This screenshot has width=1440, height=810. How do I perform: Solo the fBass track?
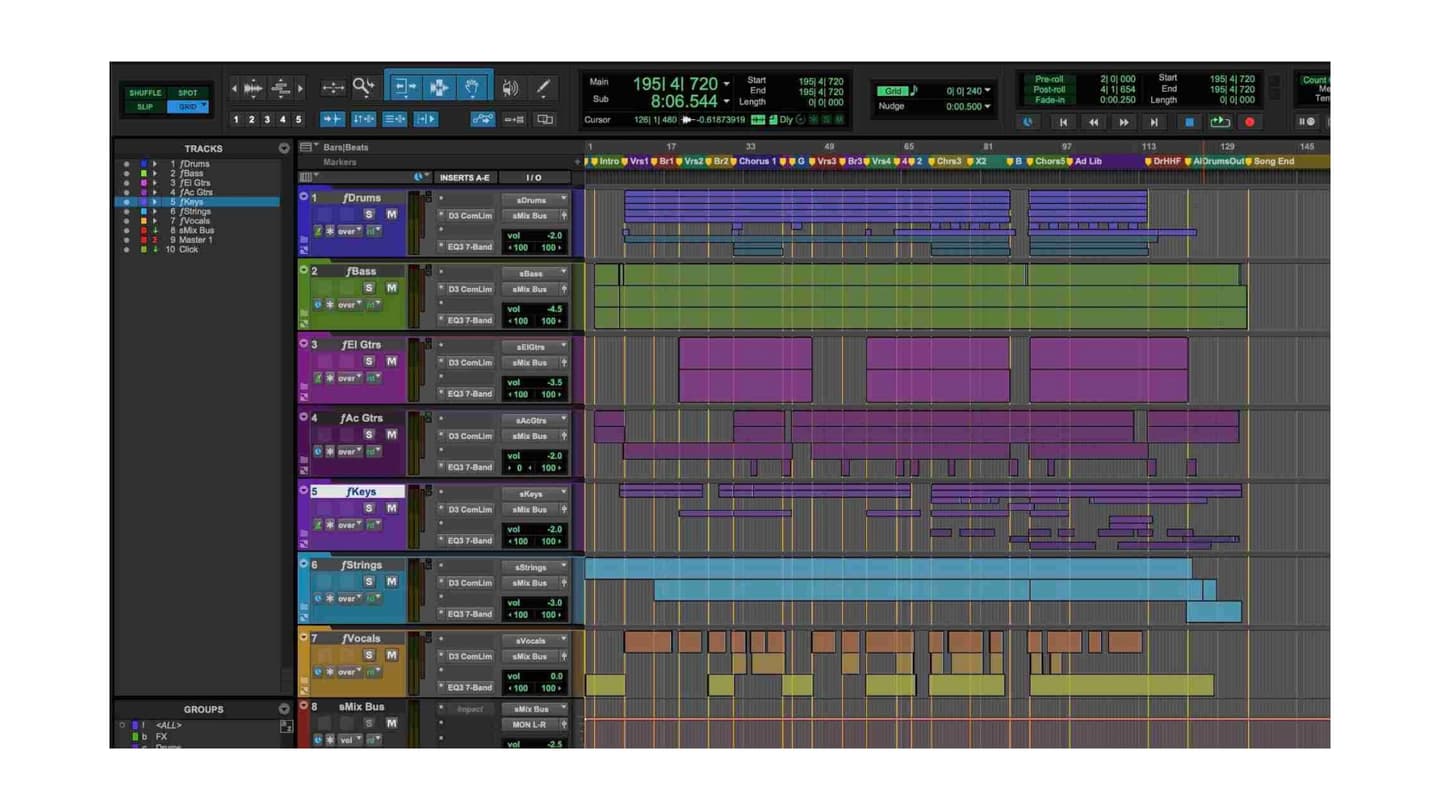point(369,288)
